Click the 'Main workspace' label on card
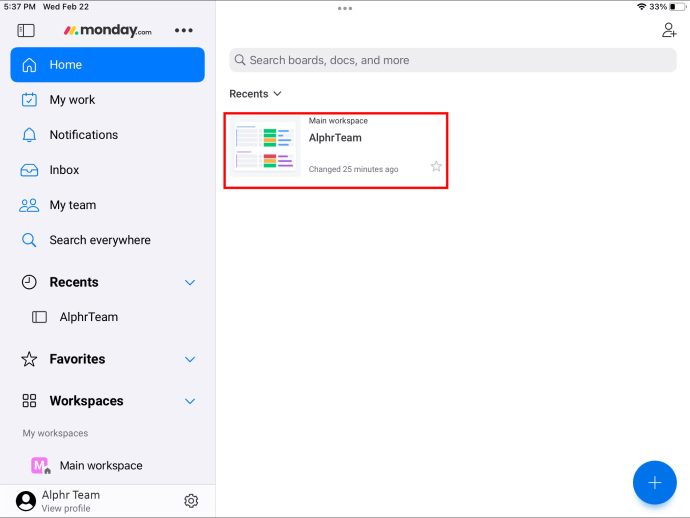690x518 pixels. pos(338,121)
